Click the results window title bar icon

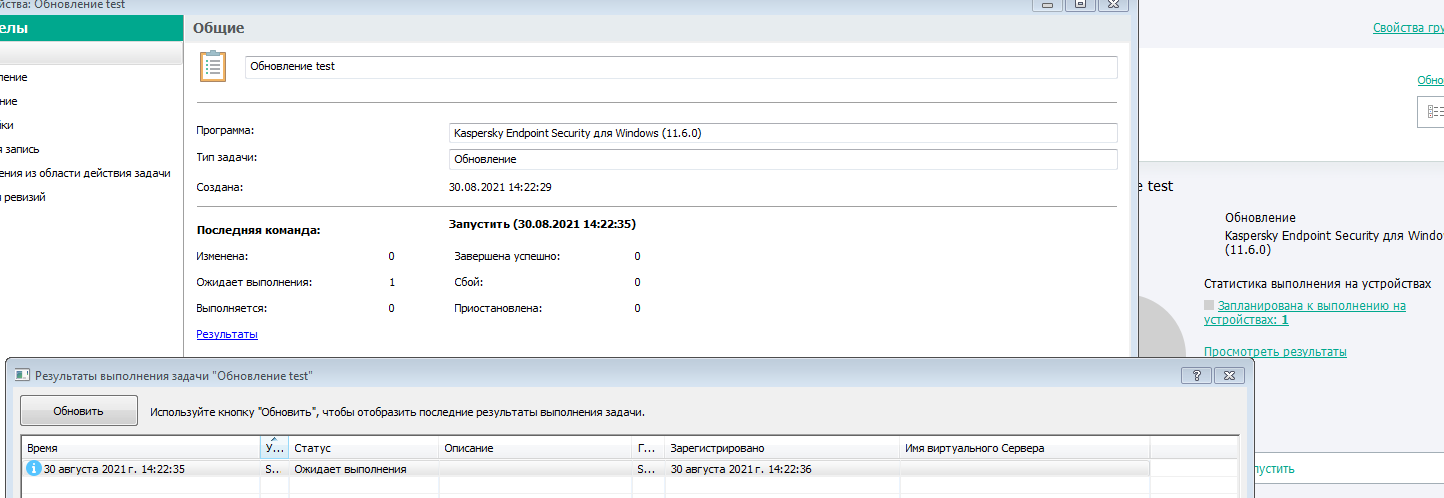[22, 375]
